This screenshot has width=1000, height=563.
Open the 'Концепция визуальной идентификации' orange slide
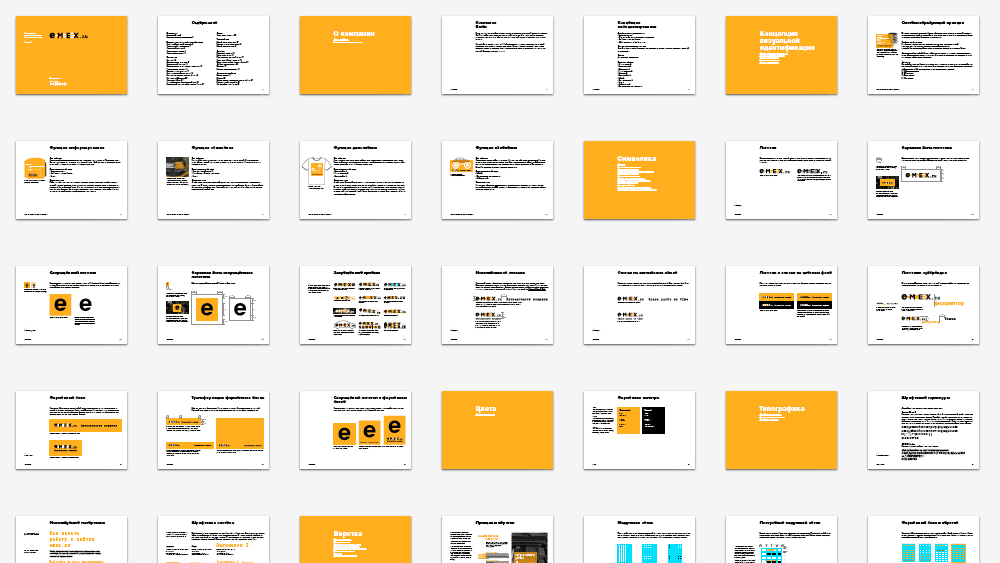coord(781,55)
